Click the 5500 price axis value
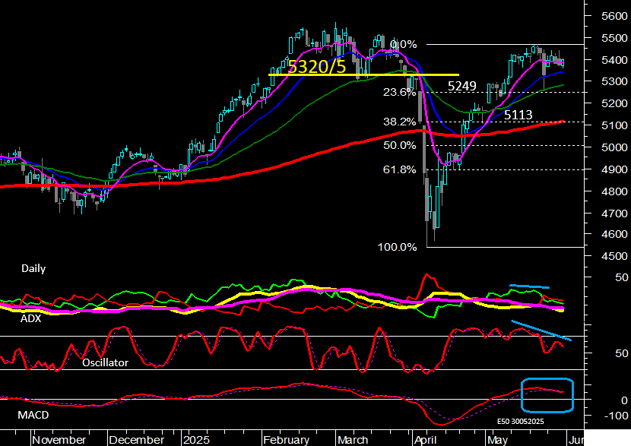This screenshot has width=631, height=446. click(614, 38)
